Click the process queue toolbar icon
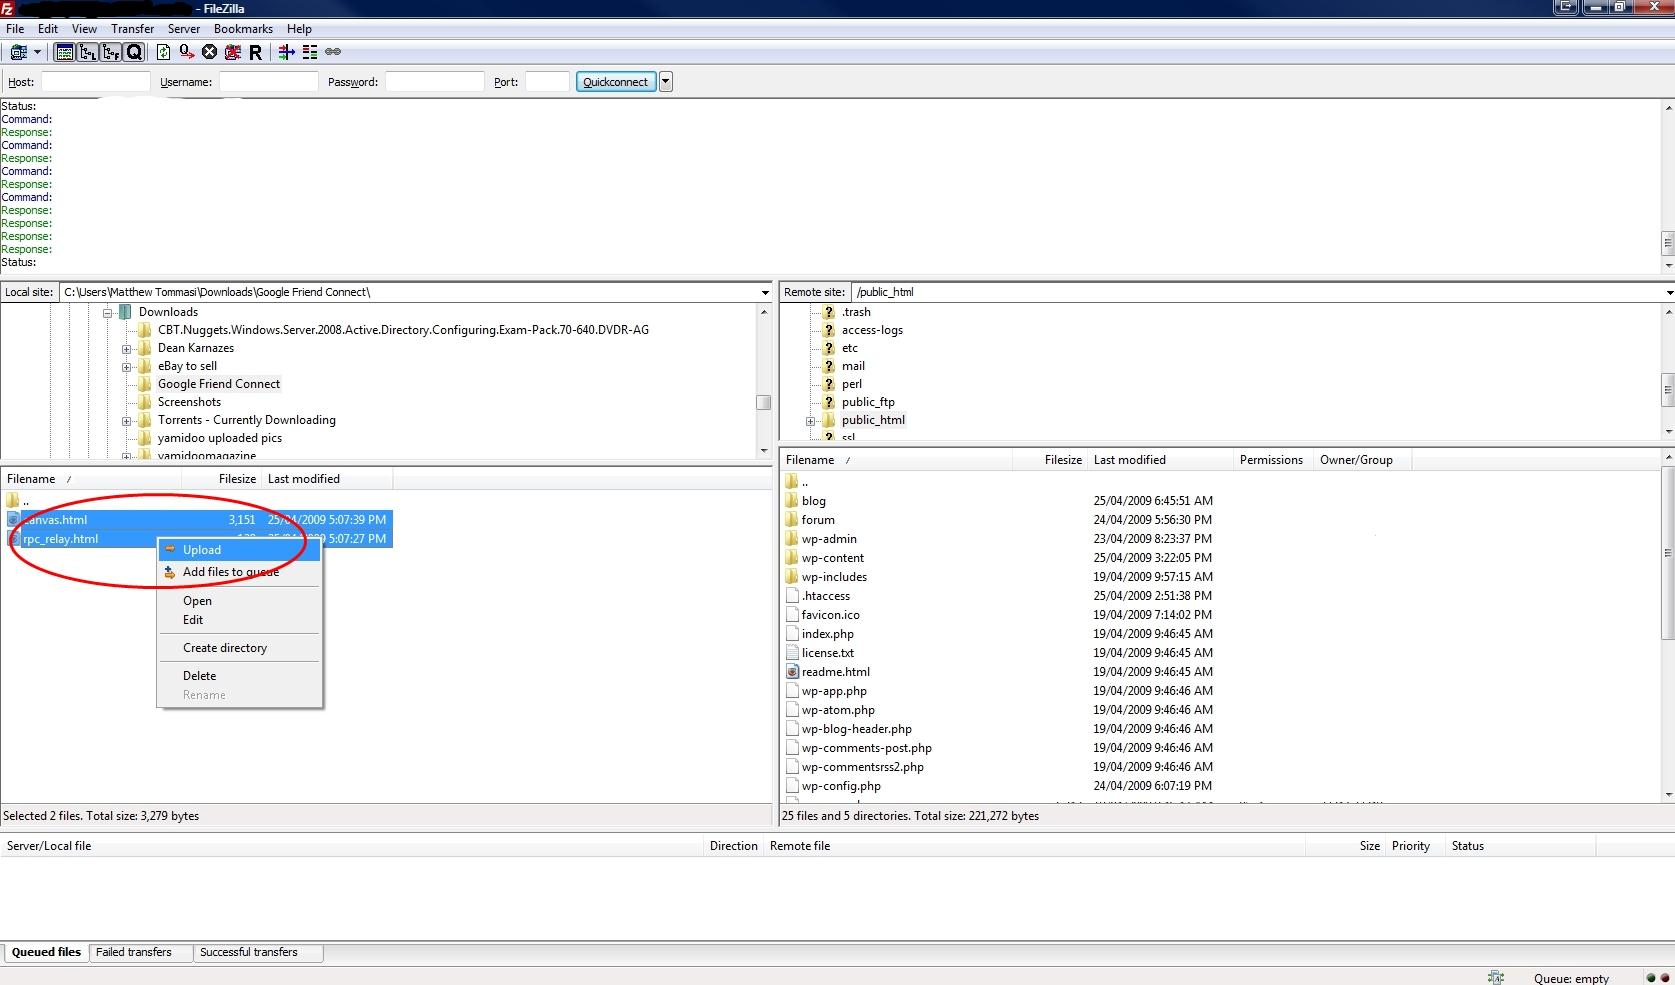Image resolution: width=1675 pixels, height=985 pixels. point(186,52)
